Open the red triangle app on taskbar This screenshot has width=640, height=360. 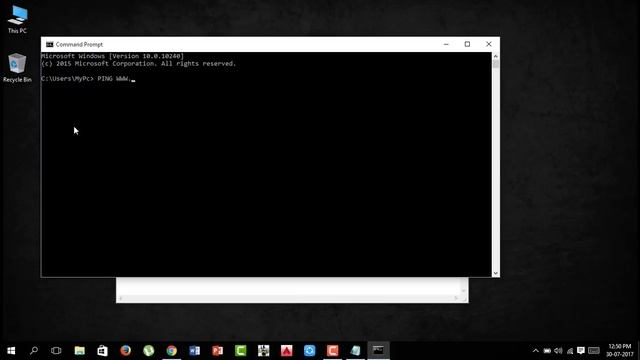pos(287,351)
